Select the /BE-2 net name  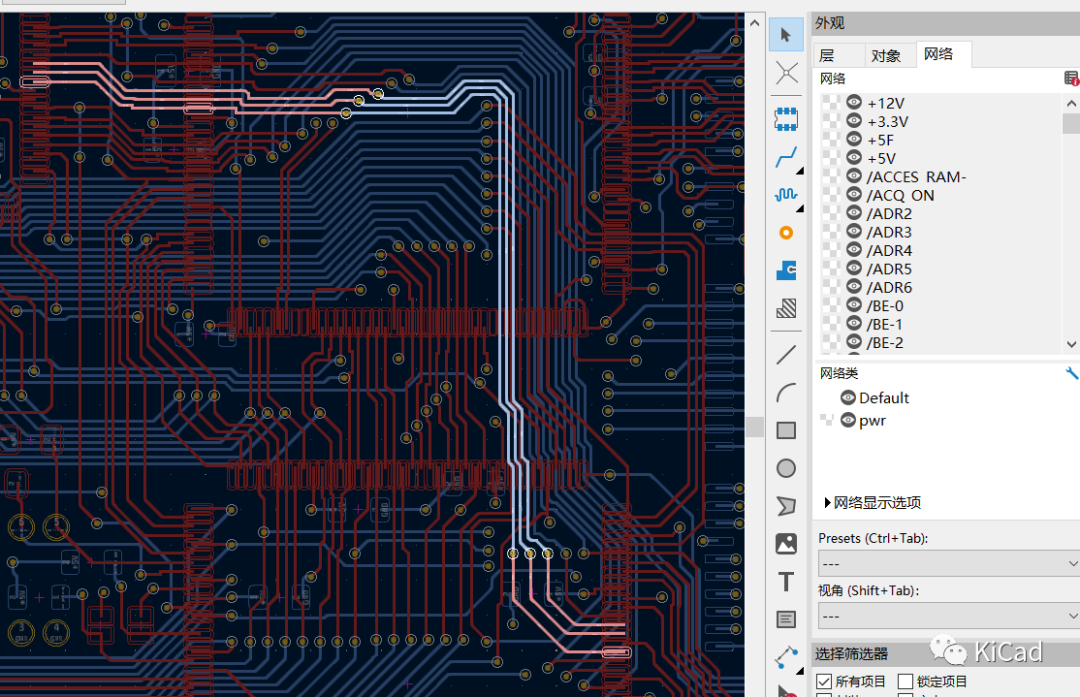coord(885,342)
